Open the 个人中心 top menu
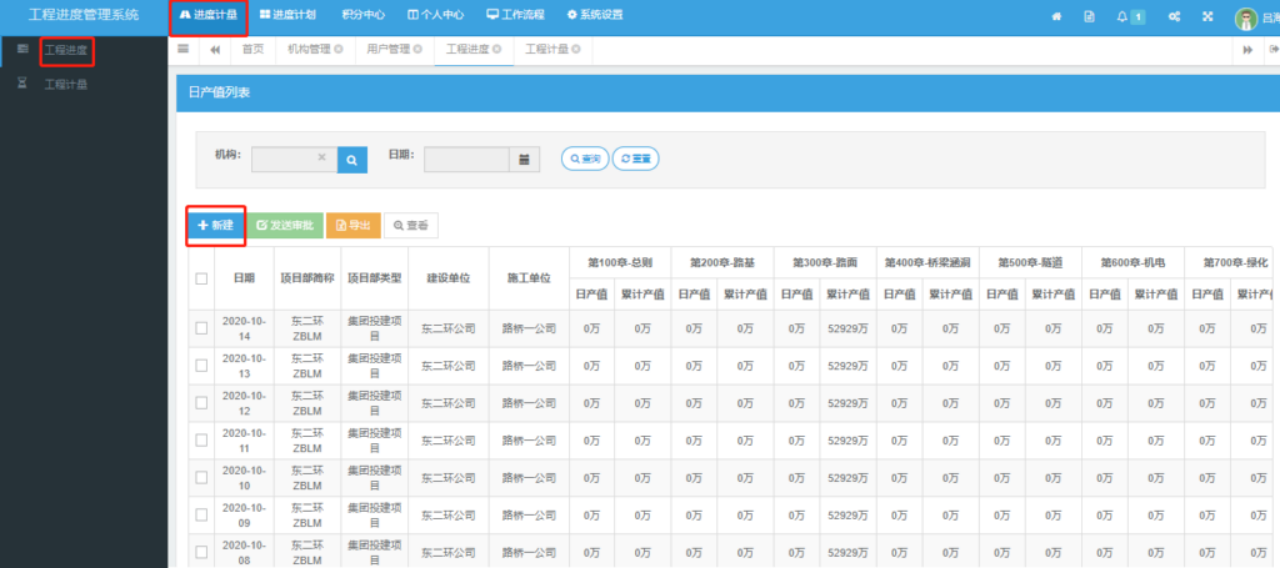 click(436, 15)
